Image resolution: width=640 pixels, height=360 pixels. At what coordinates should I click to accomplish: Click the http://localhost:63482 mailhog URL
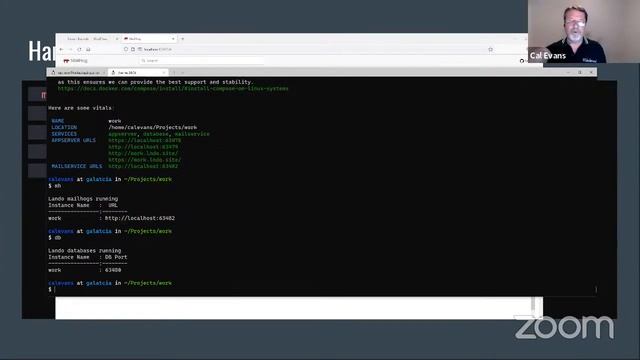coord(140,218)
